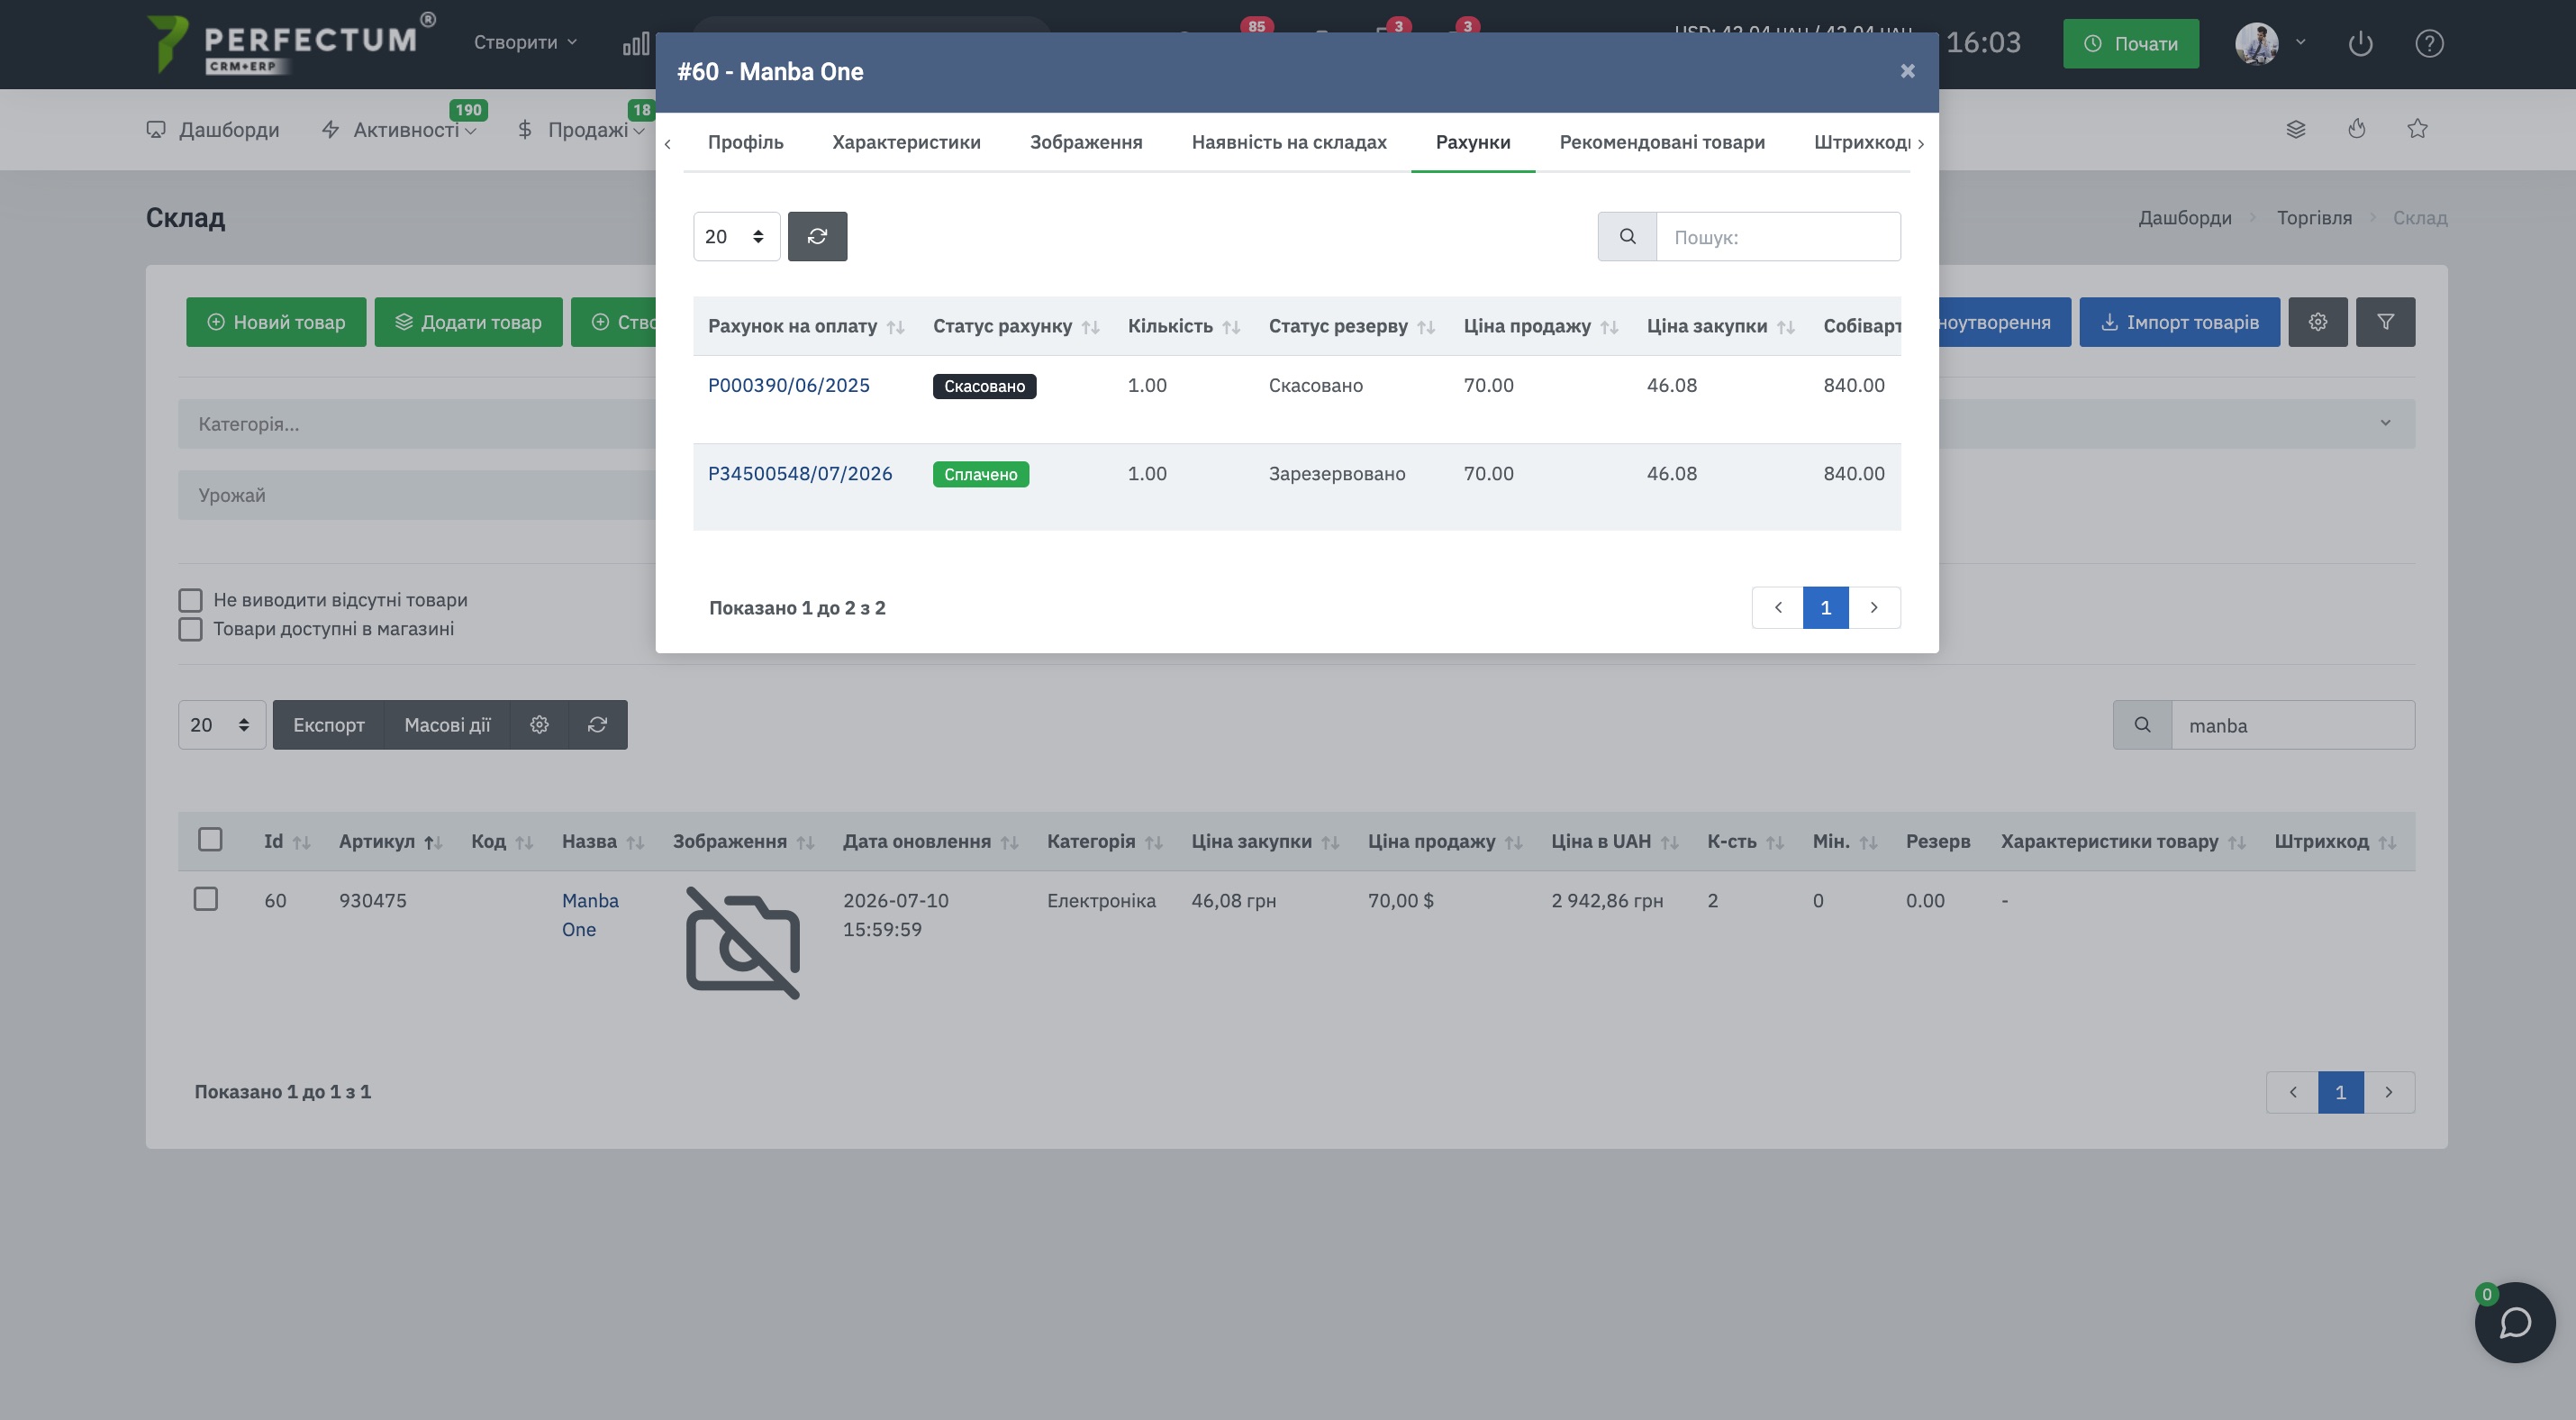
Task: Click the power icon in the header
Action: pos(2360,43)
